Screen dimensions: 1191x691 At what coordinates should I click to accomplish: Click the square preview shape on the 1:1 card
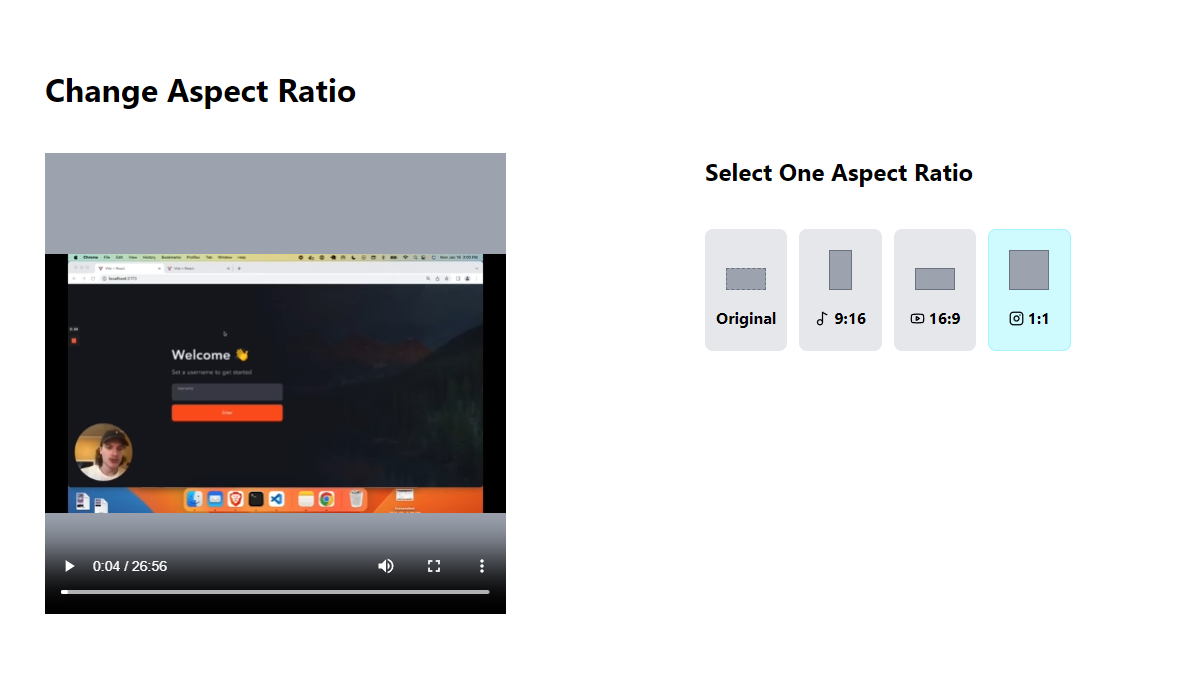[1029, 270]
